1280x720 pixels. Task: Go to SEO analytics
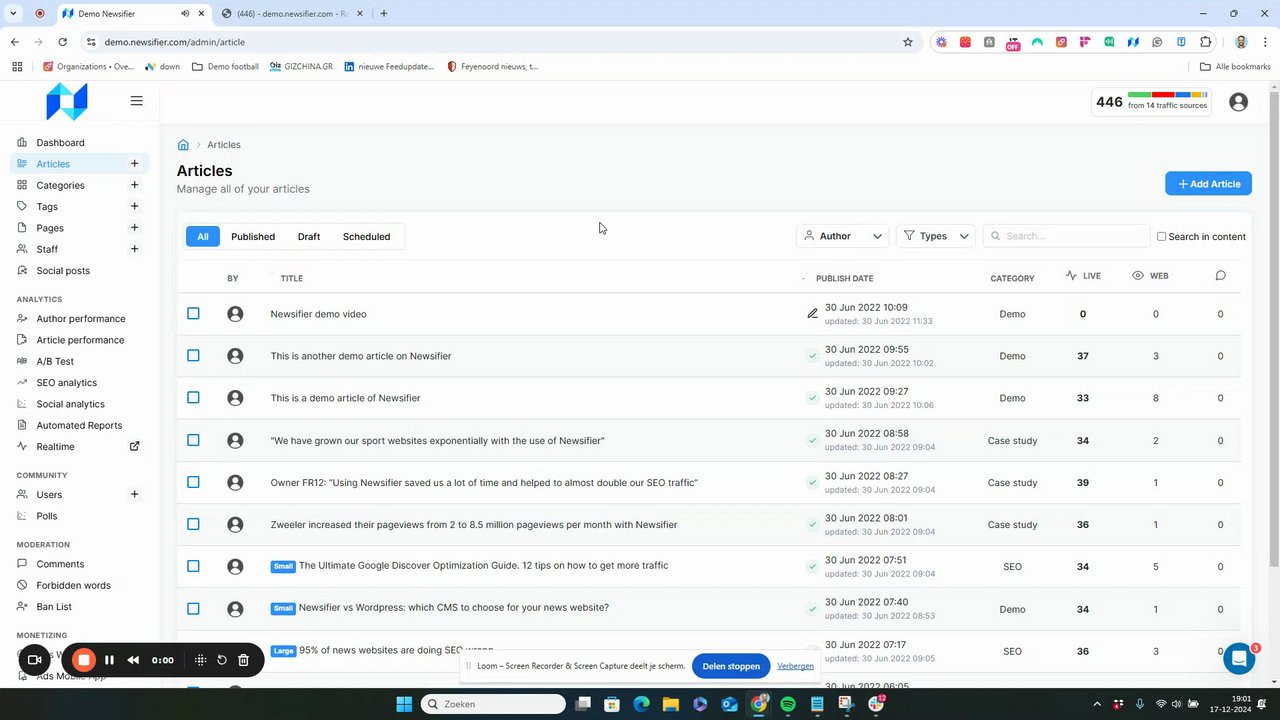click(x=67, y=383)
